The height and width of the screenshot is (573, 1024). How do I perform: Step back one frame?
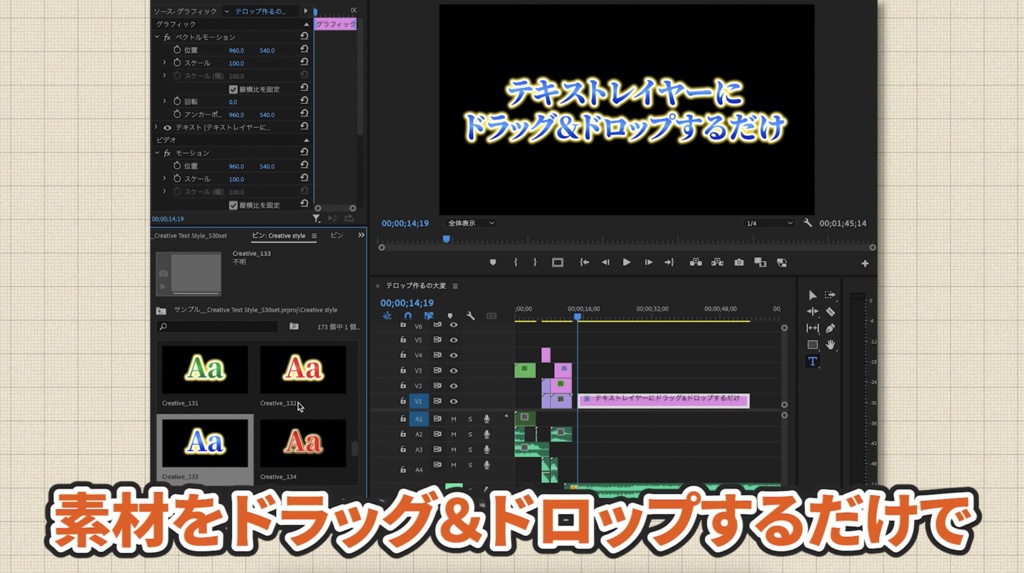[605, 263]
